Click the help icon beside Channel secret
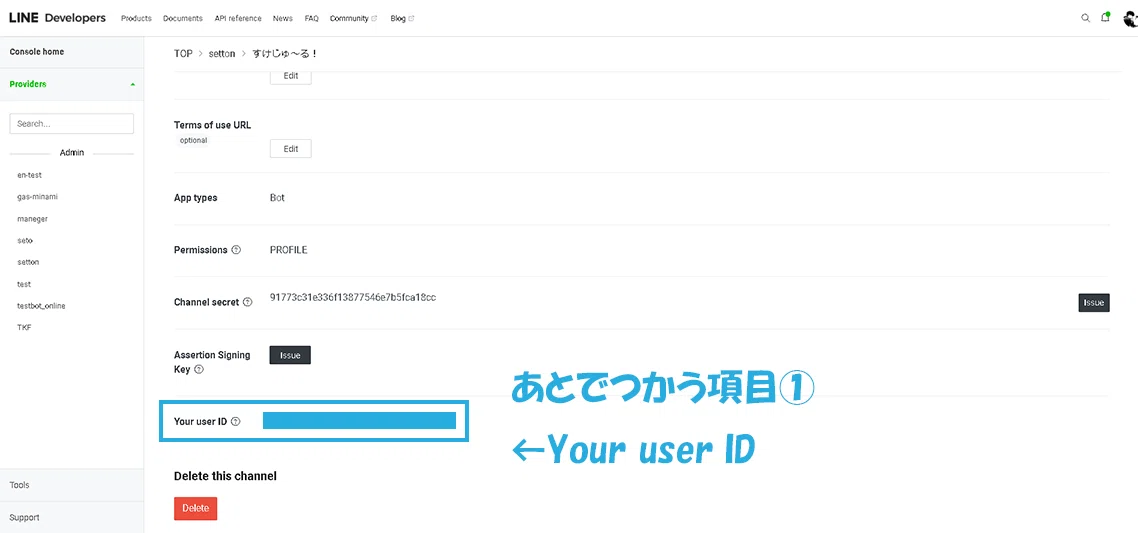Screen dimensions: 1138x533 [x=247, y=302]
